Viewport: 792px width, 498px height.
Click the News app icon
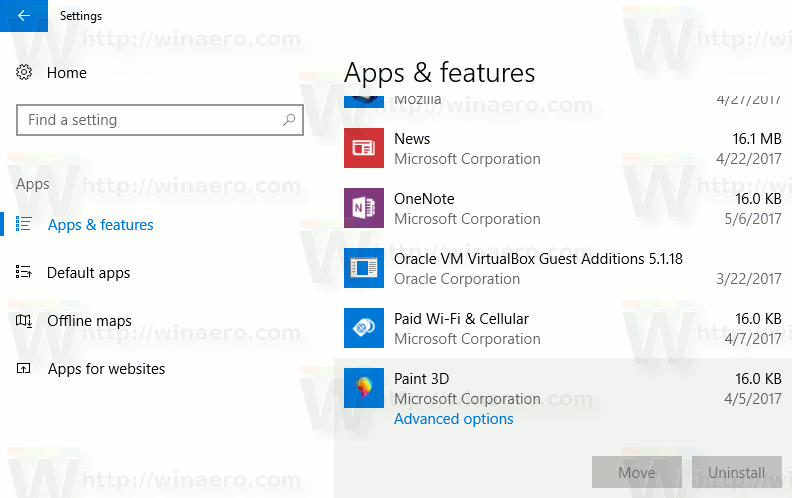tap(364, 148)
